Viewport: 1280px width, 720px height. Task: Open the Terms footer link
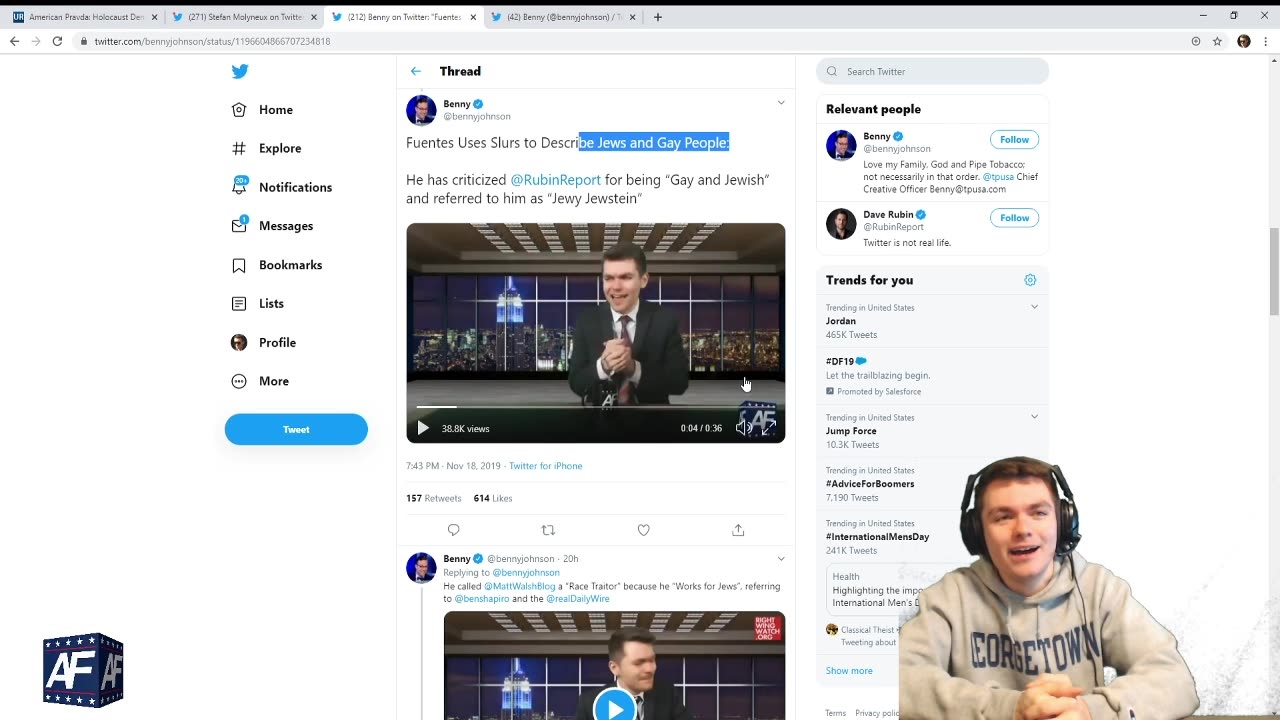[x=835, y=713]
